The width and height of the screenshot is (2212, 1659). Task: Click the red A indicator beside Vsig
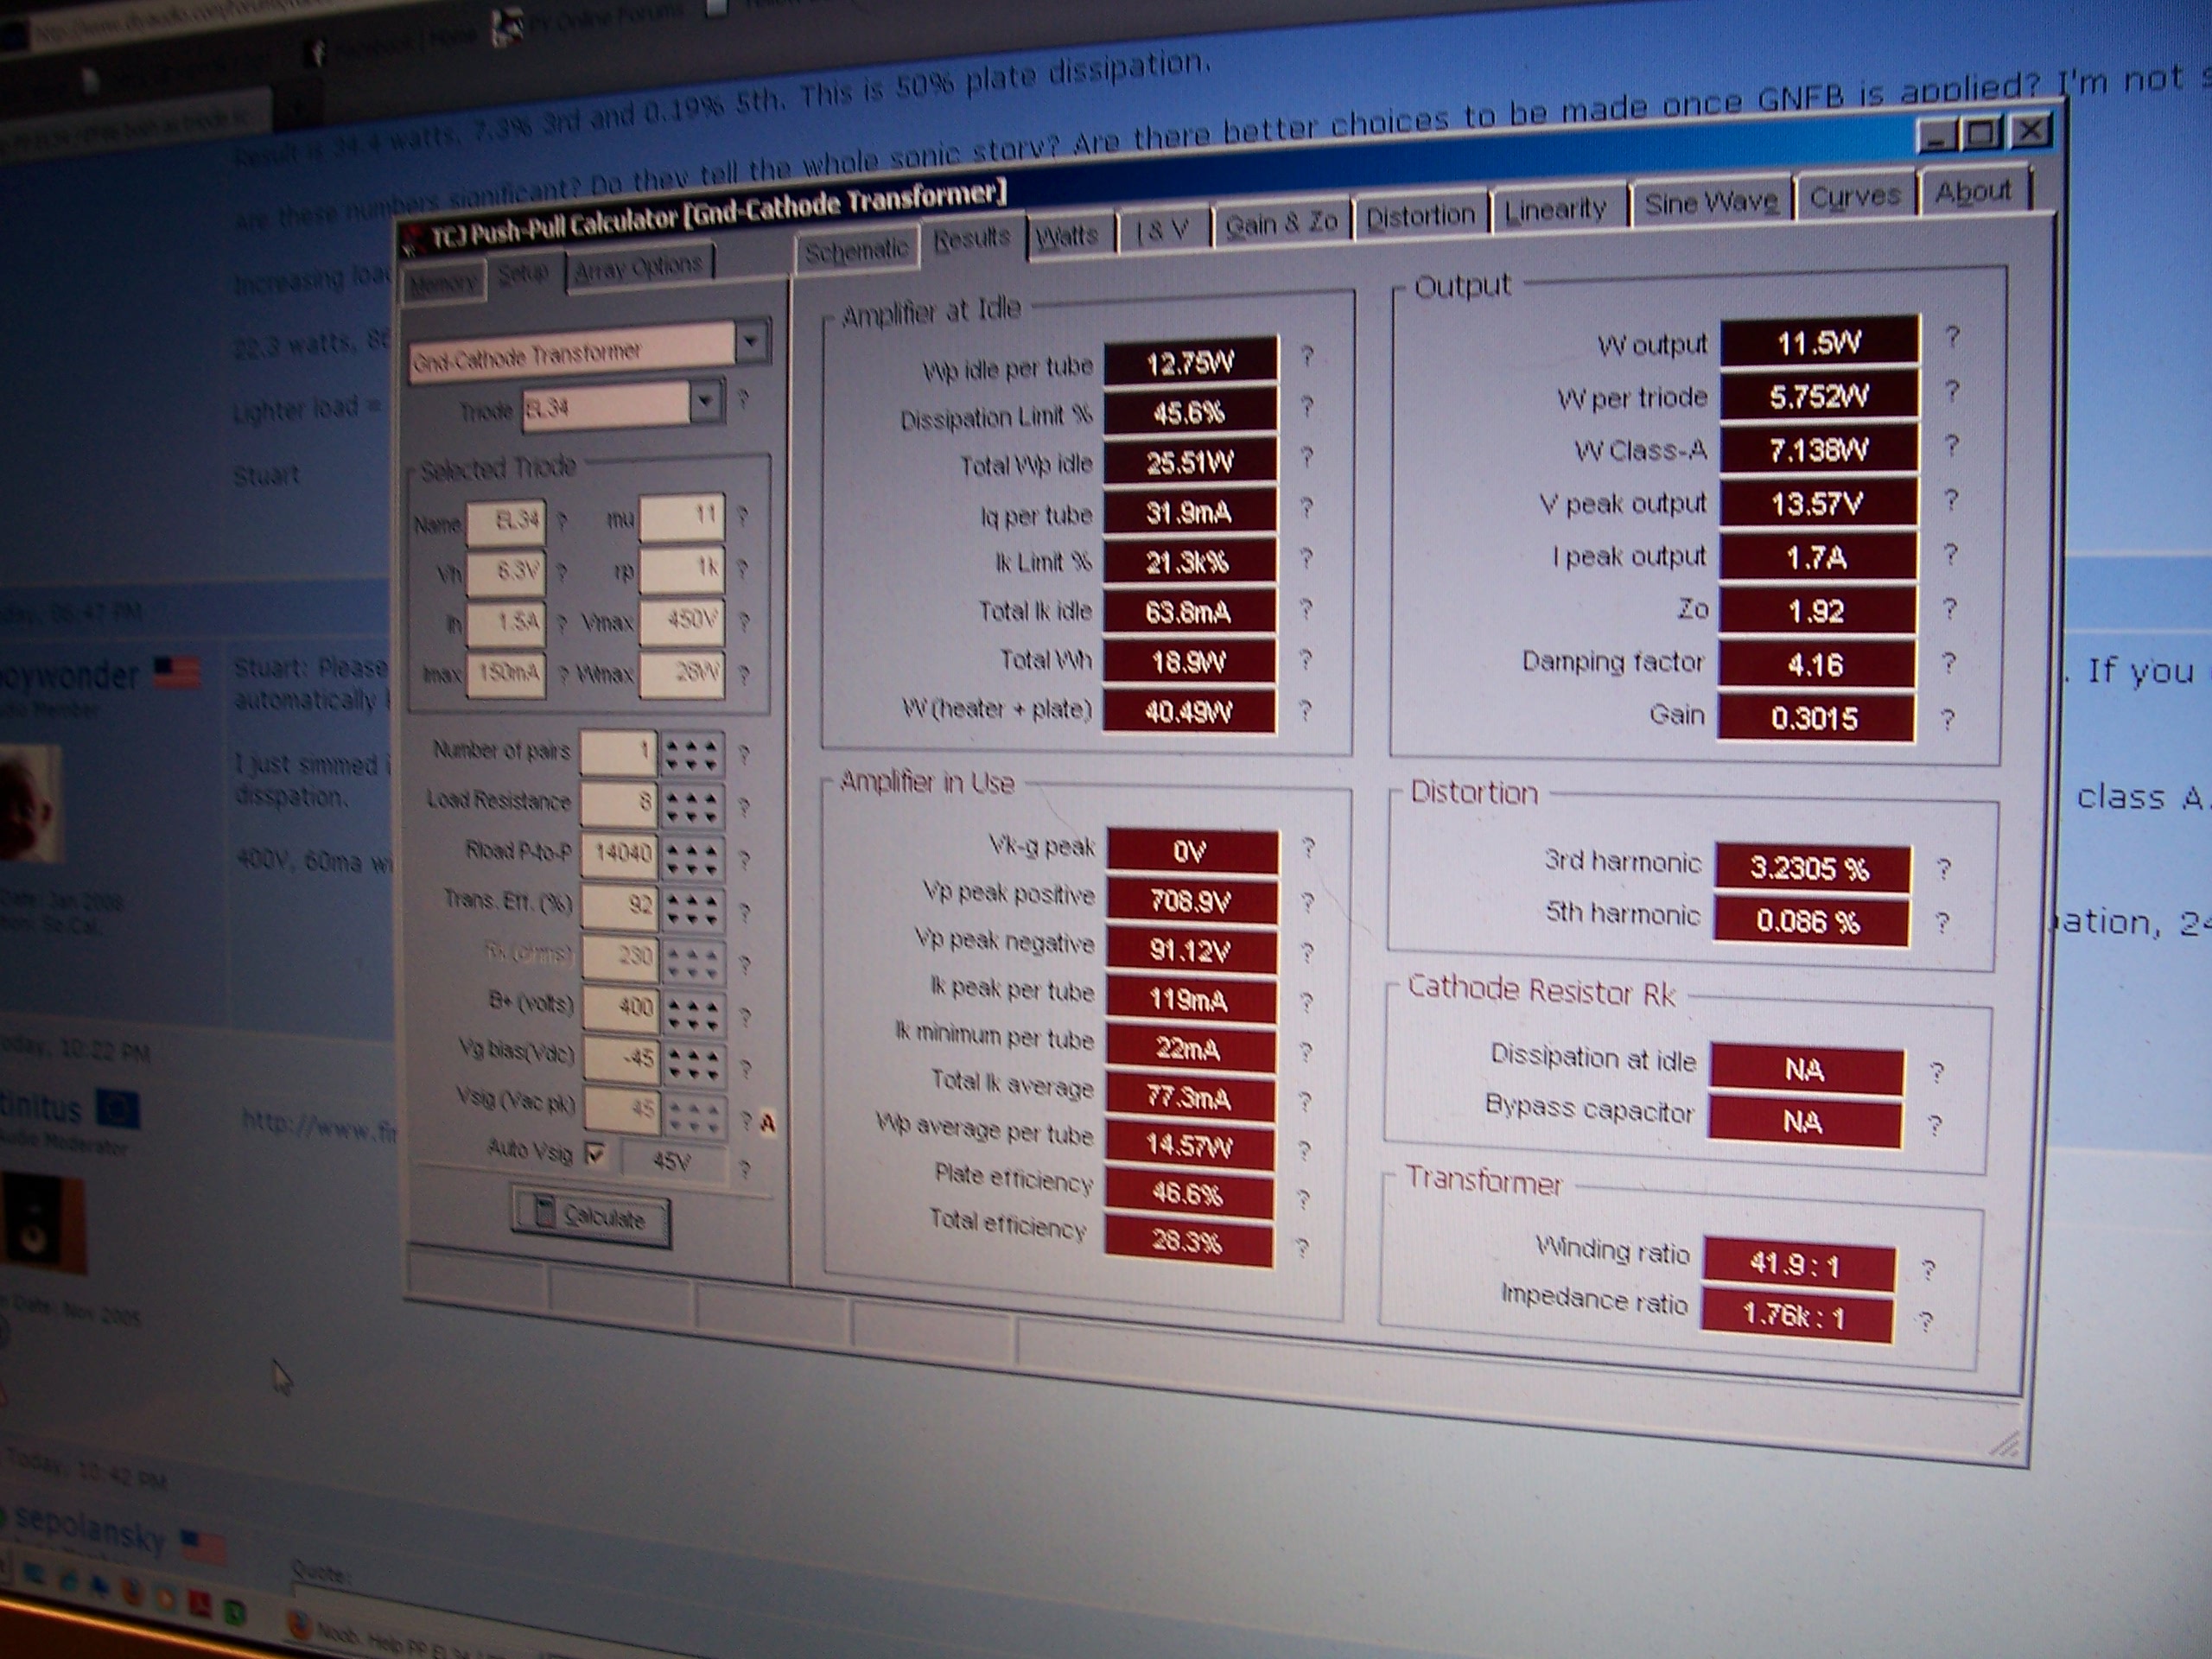tap(768, 1123)
